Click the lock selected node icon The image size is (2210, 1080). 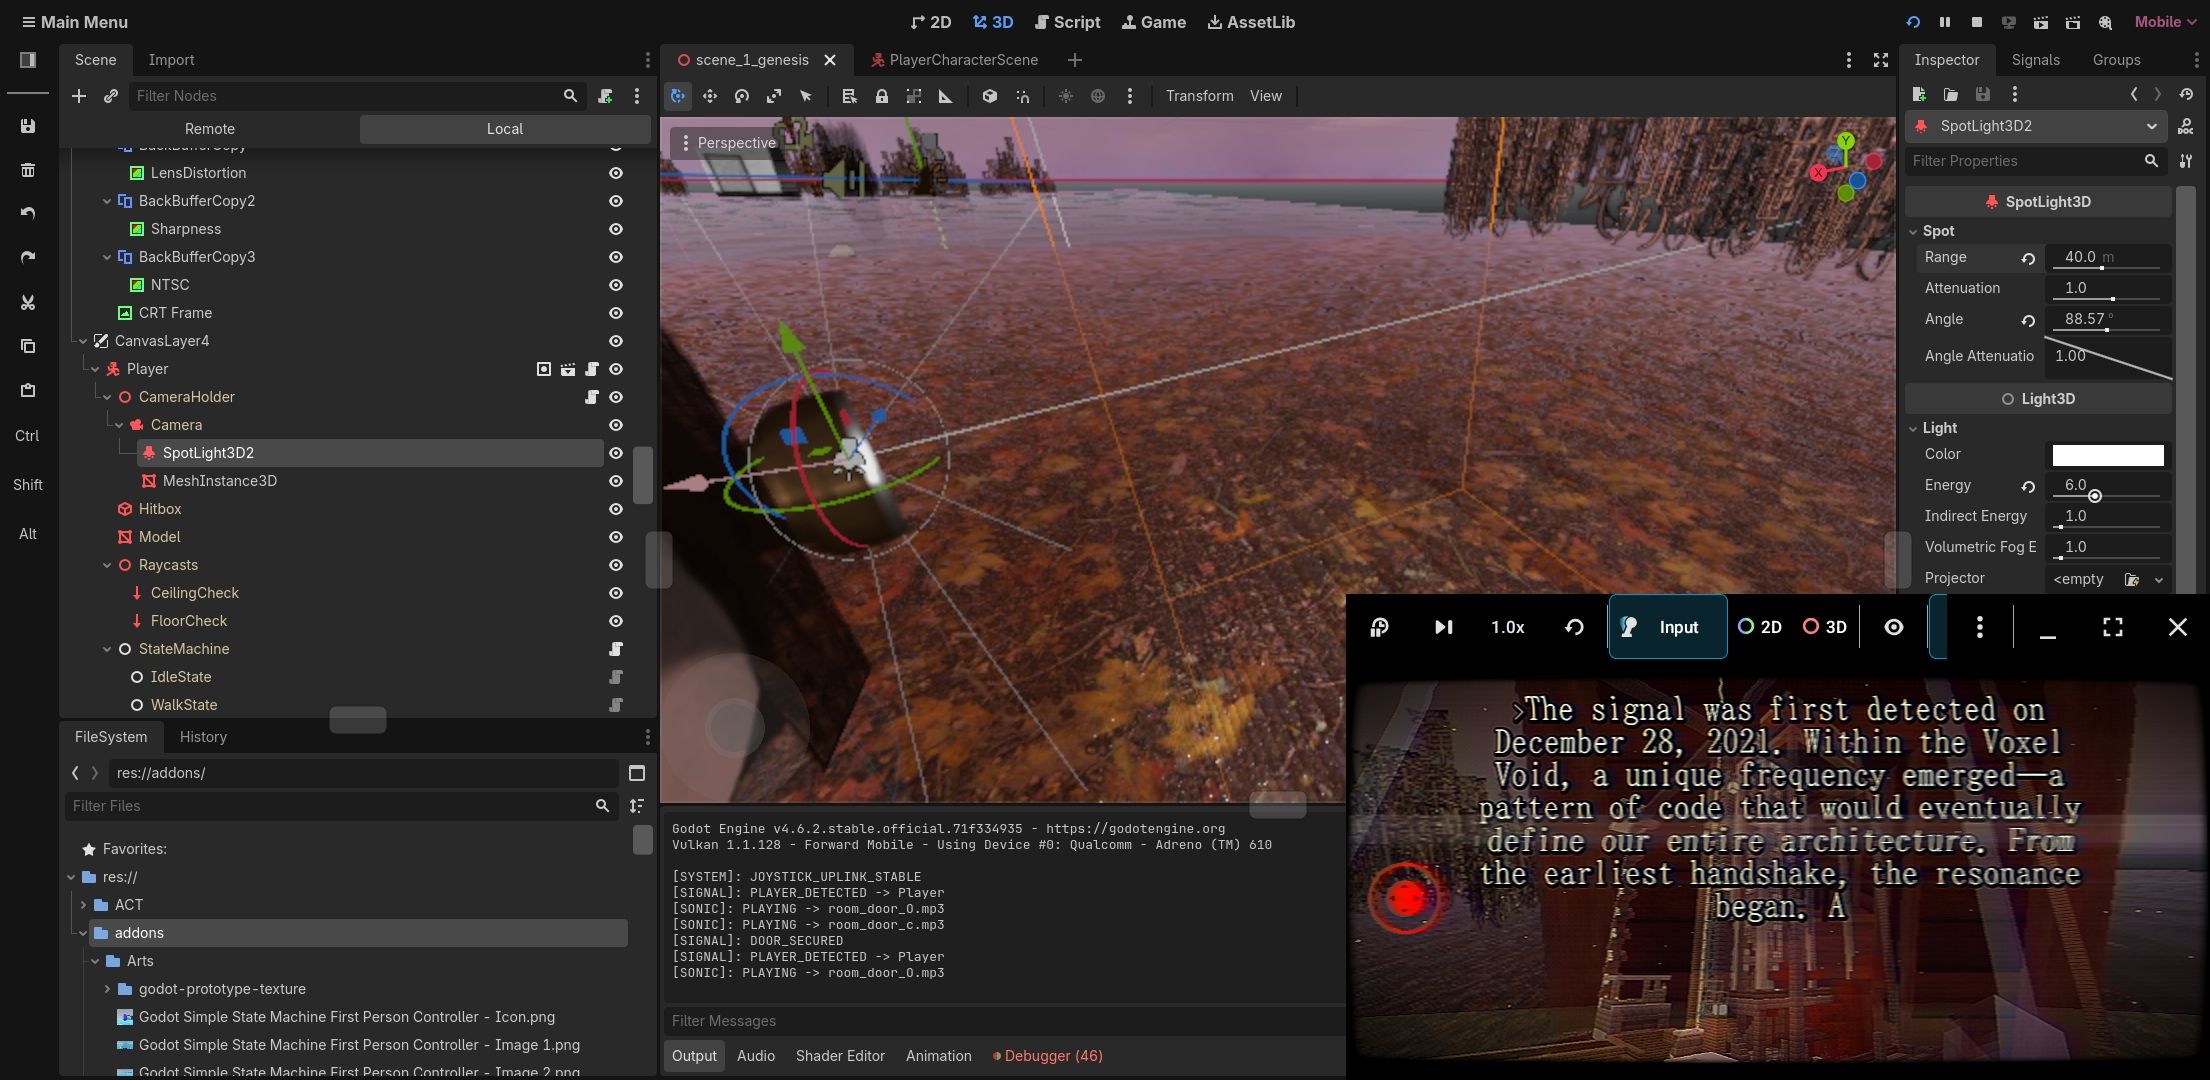(881, 96)
